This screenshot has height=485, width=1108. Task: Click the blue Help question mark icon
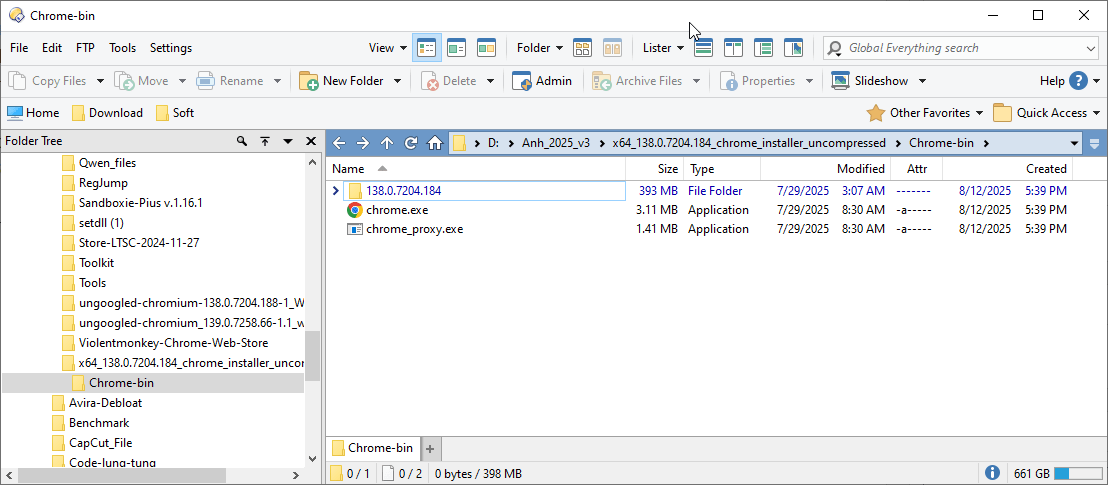(1078, 81)
